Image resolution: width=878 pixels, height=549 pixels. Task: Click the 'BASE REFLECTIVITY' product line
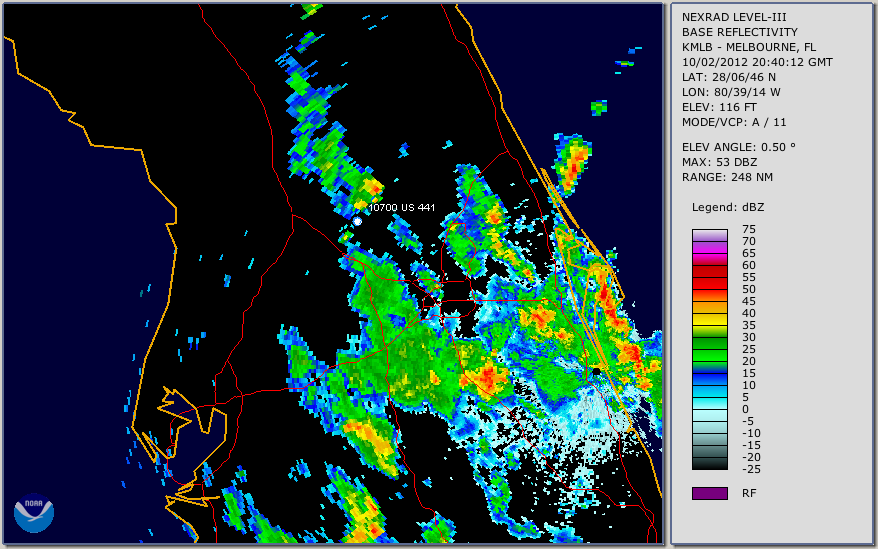click(x=740, y=32)
